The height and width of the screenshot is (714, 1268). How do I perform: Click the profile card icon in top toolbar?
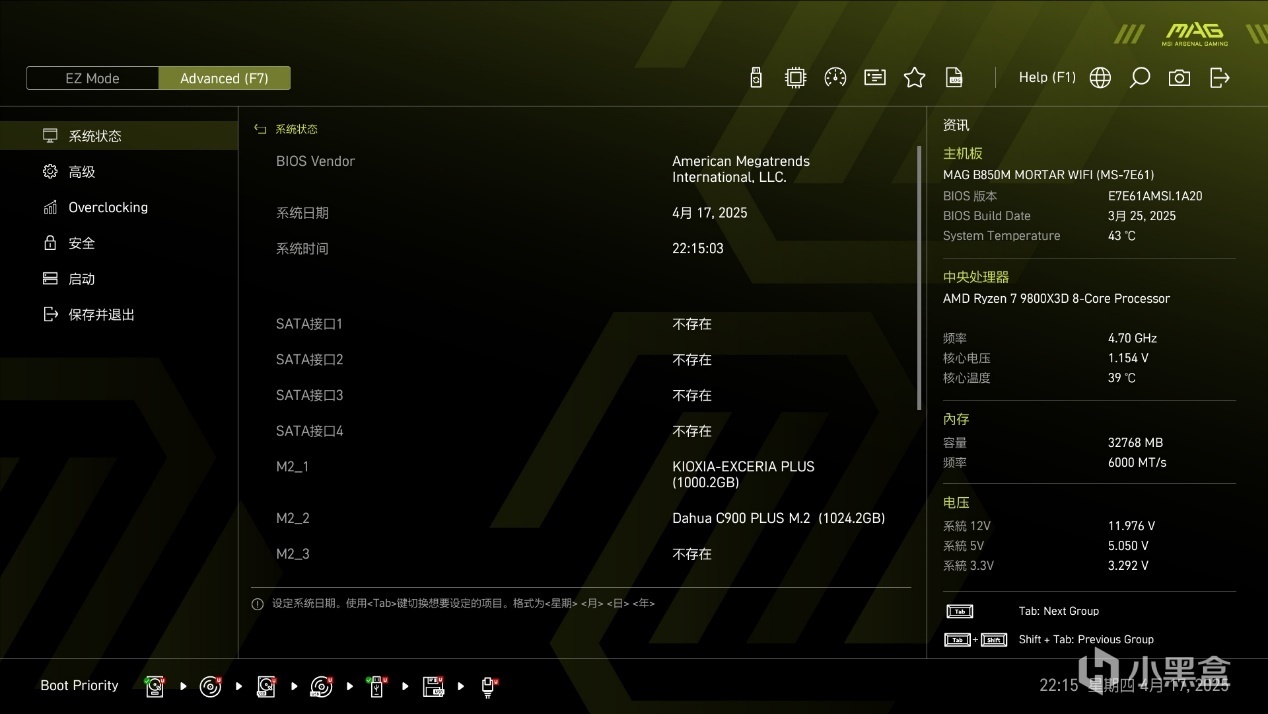[875, 77]
